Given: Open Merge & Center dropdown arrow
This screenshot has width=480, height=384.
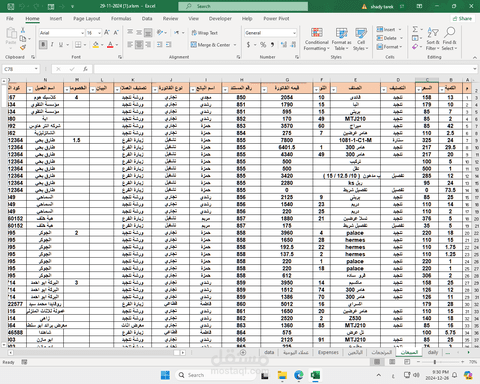Looking at the screenshot, I should pyautogui.click(x=235, y=45).
